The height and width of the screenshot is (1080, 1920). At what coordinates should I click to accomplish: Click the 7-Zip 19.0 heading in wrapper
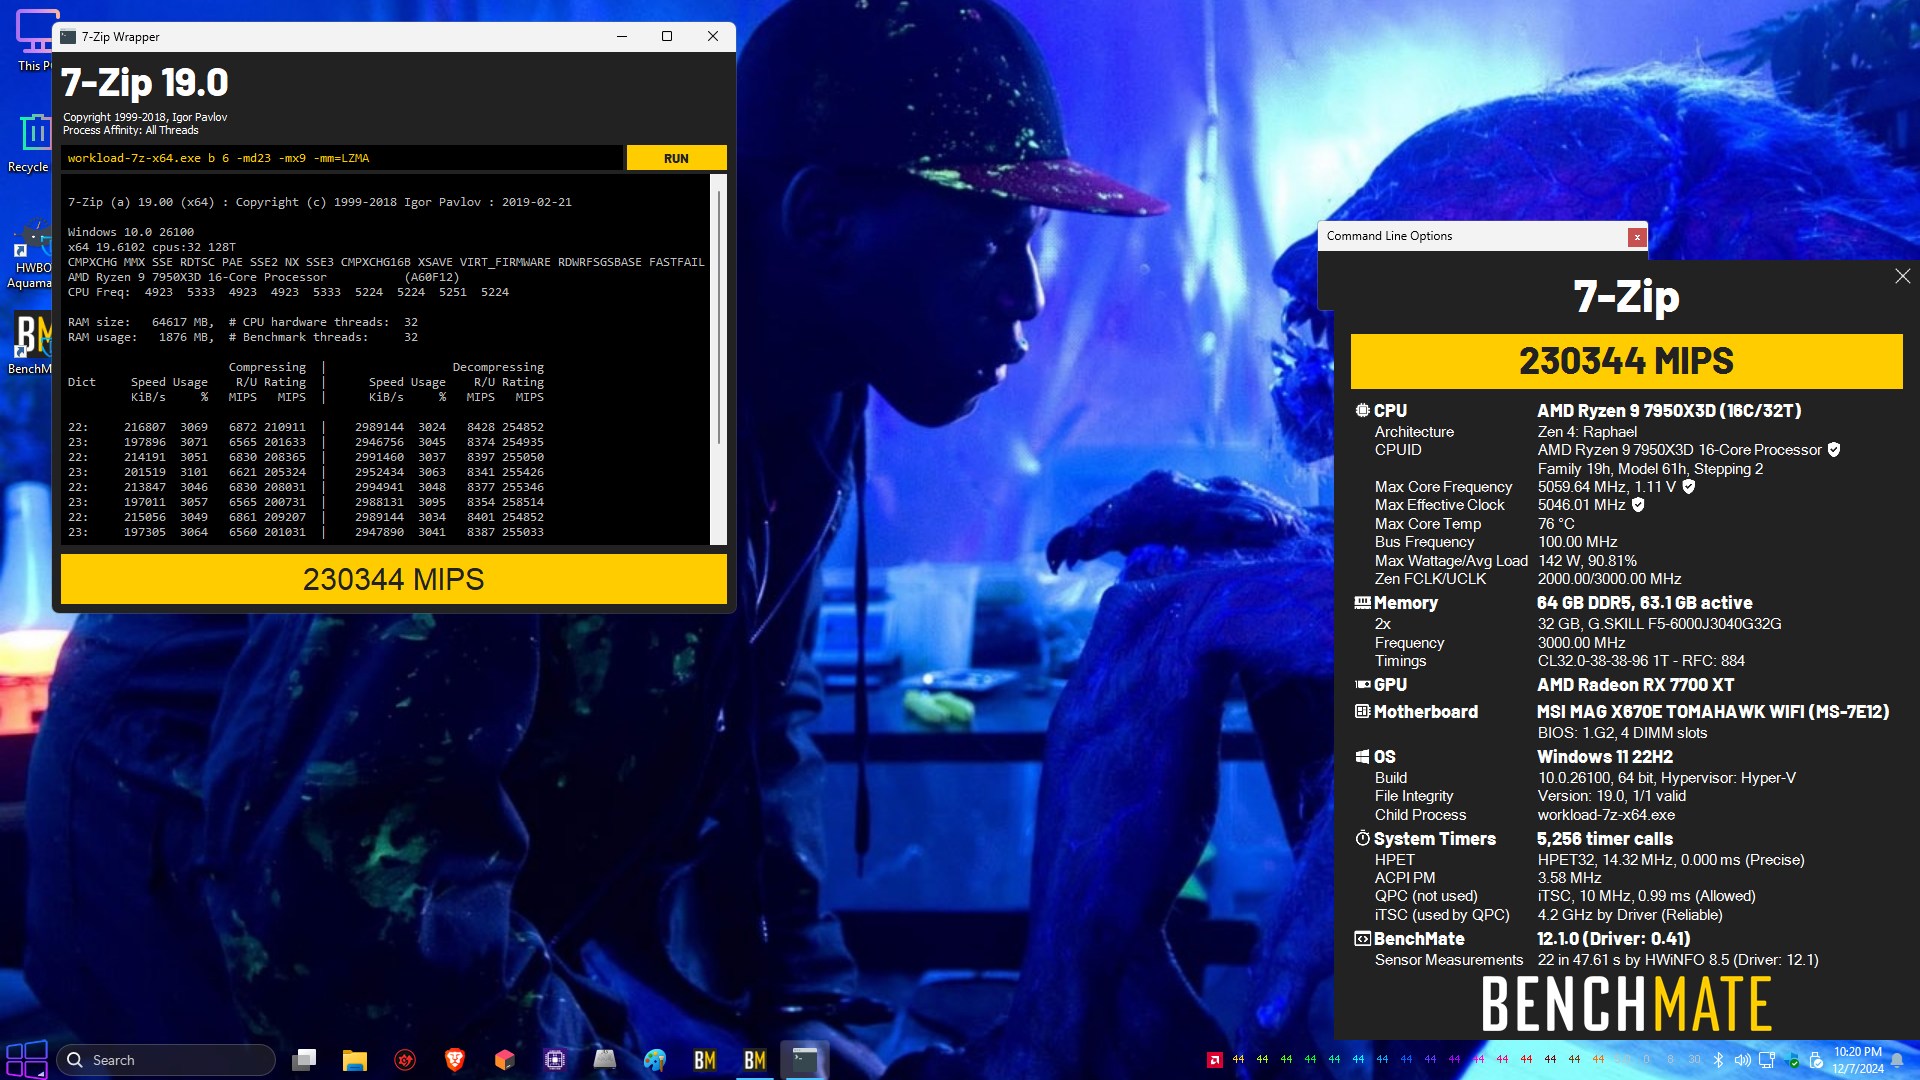[145, 83]
